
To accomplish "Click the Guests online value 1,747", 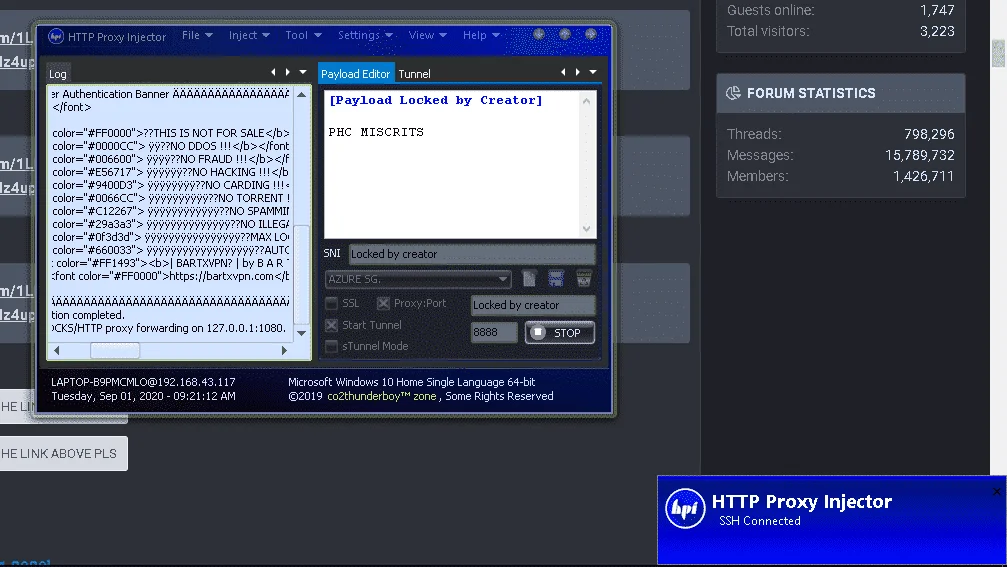I will (x=937, y=10).
